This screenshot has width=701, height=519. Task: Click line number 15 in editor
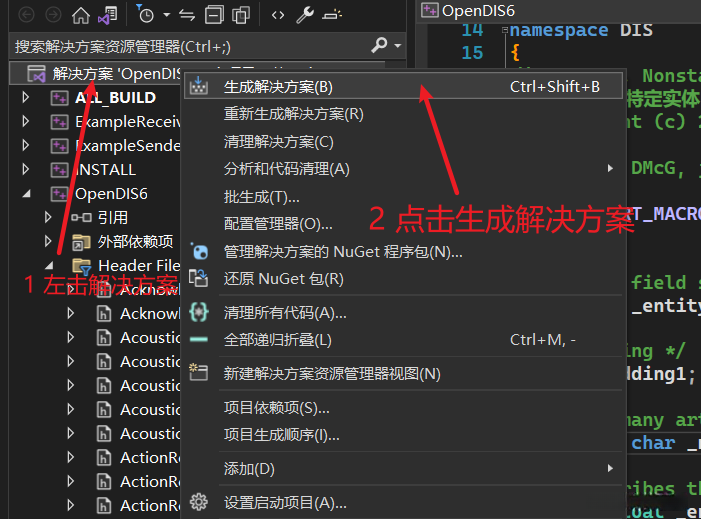[x=472, y=53]
